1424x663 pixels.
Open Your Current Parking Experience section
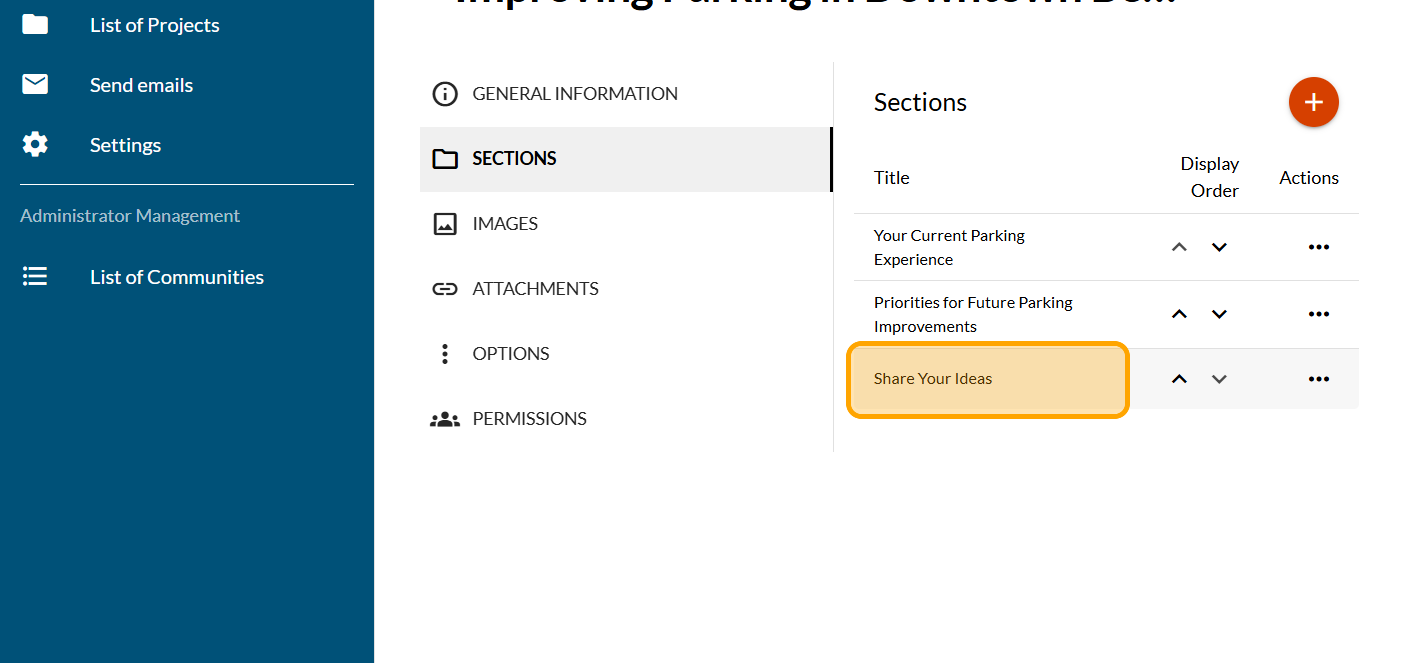[949, 247]
